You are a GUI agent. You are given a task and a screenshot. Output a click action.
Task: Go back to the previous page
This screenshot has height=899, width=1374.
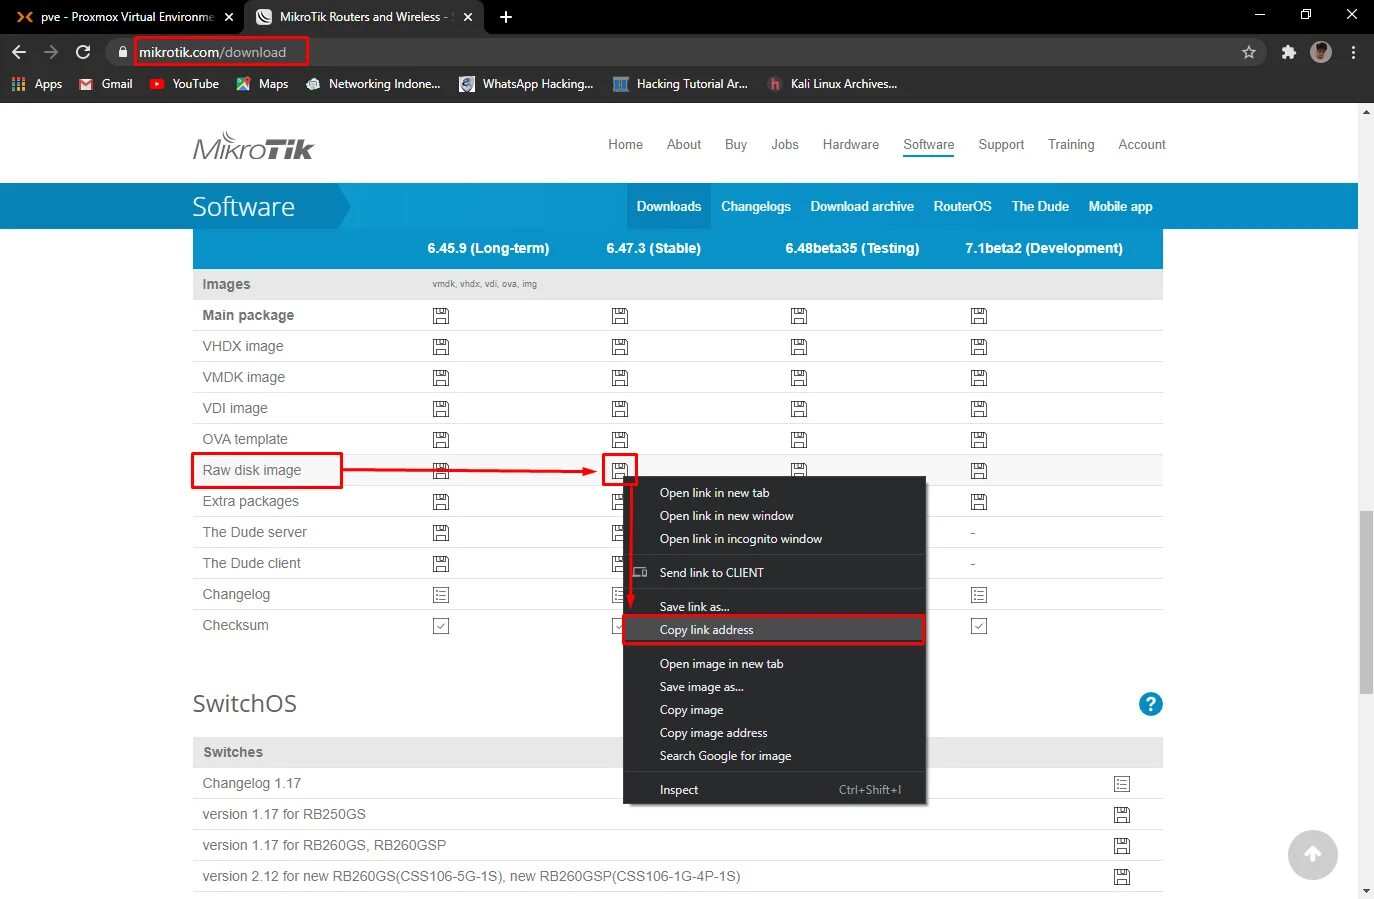(x=19, y=52)
